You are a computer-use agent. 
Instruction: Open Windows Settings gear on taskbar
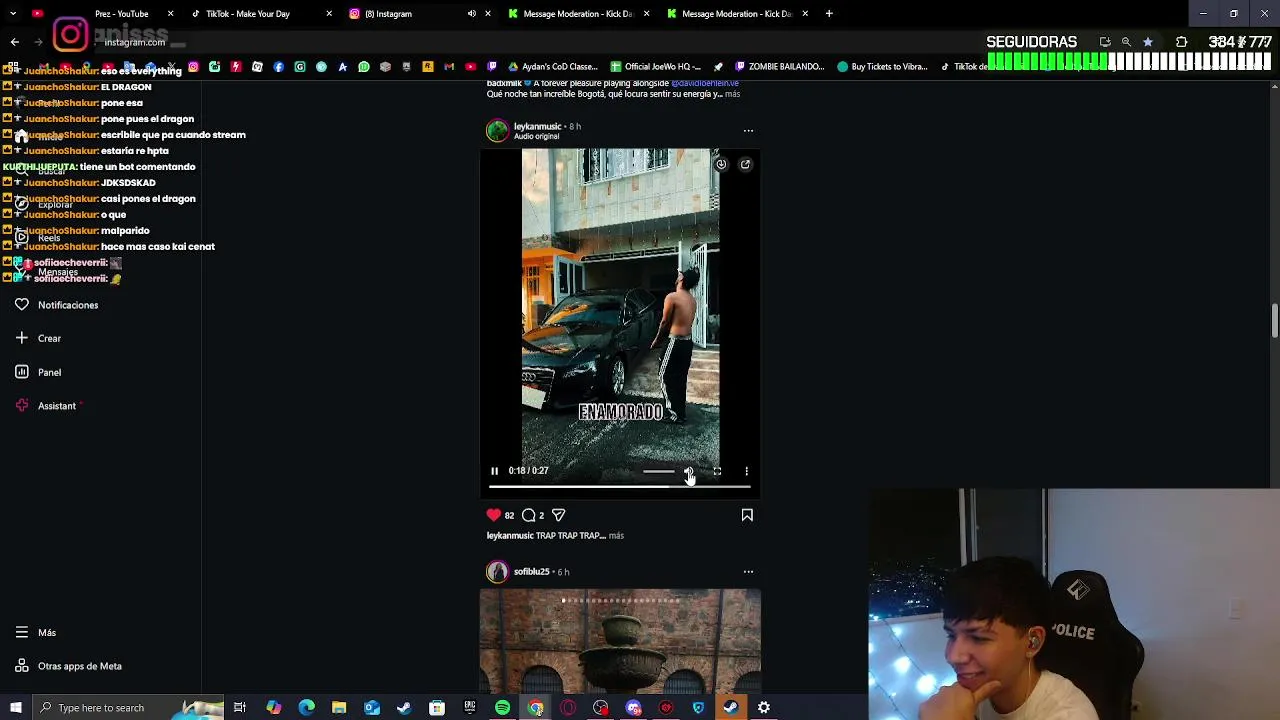[x=764, y=708]
